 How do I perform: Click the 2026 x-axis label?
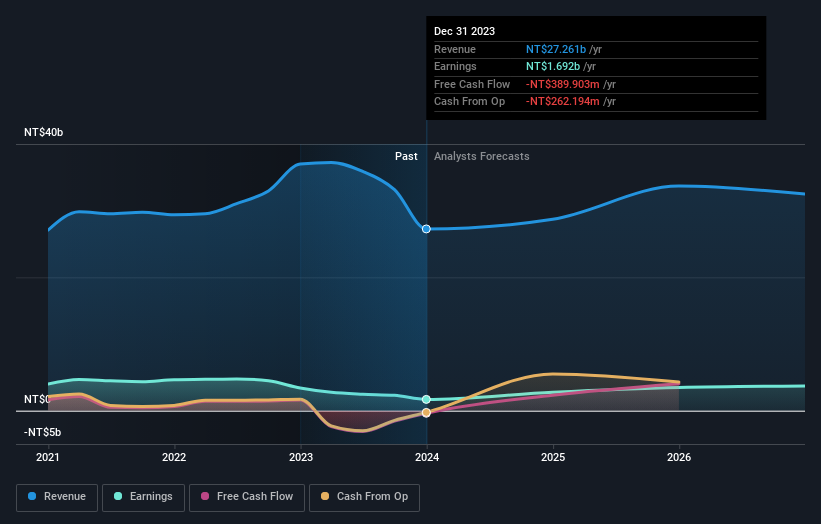pyautogui.click(x=679, y=458)
